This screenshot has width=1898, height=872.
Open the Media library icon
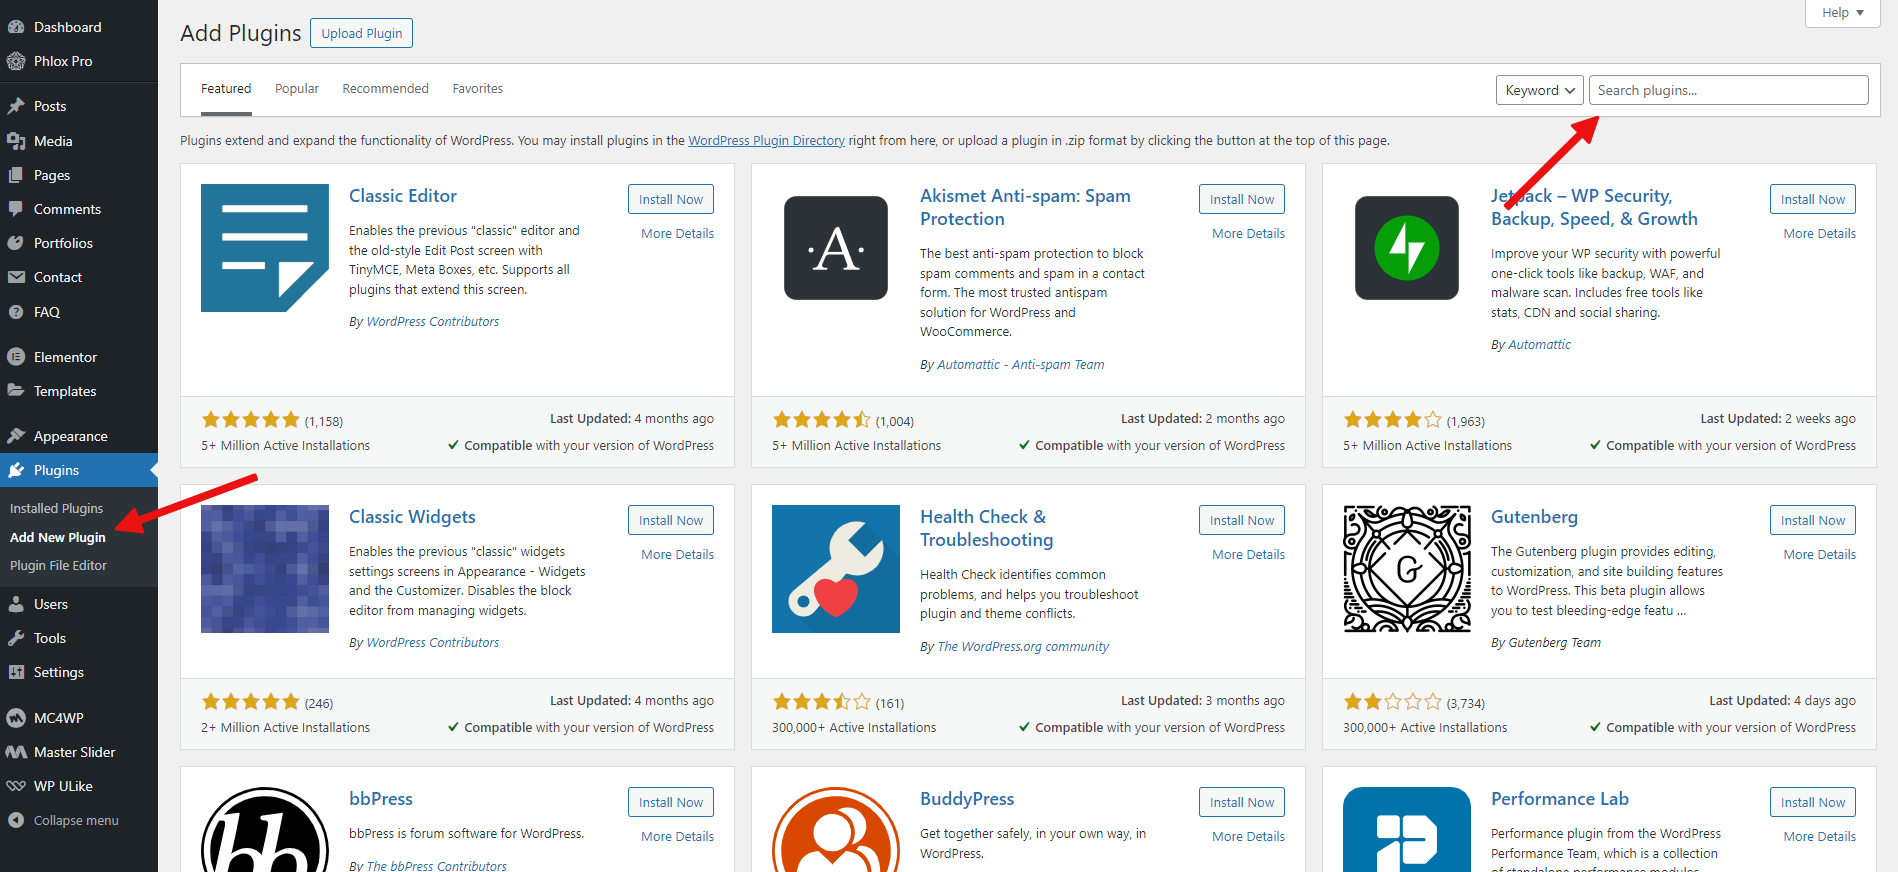[16, 141]
